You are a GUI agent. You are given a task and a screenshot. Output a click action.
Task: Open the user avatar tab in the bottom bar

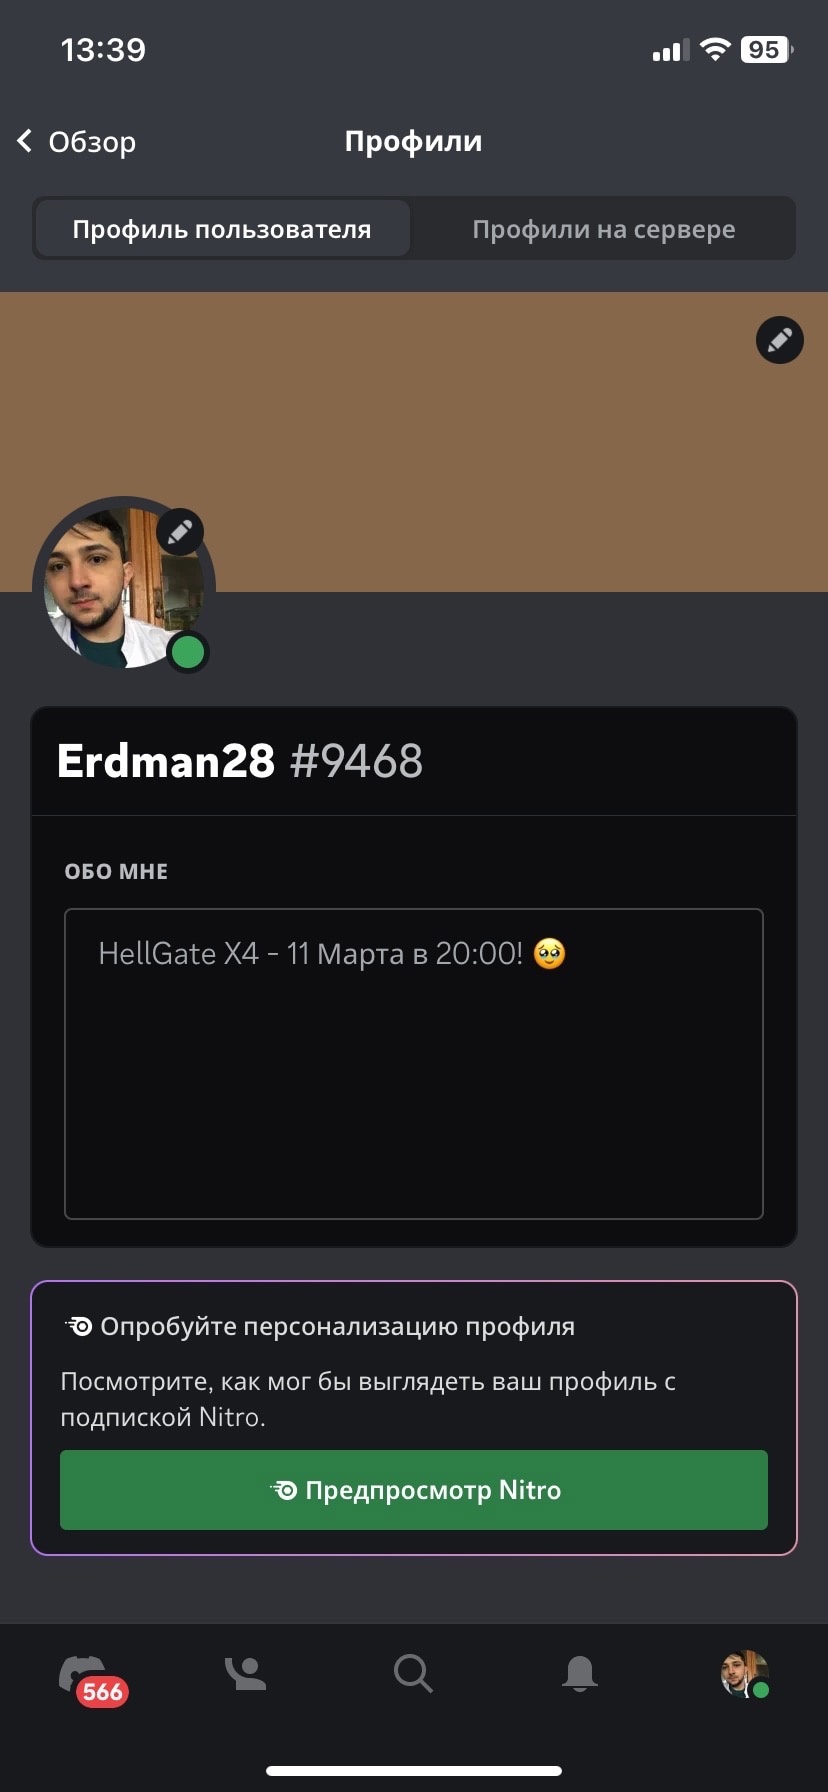point(745,1674)
